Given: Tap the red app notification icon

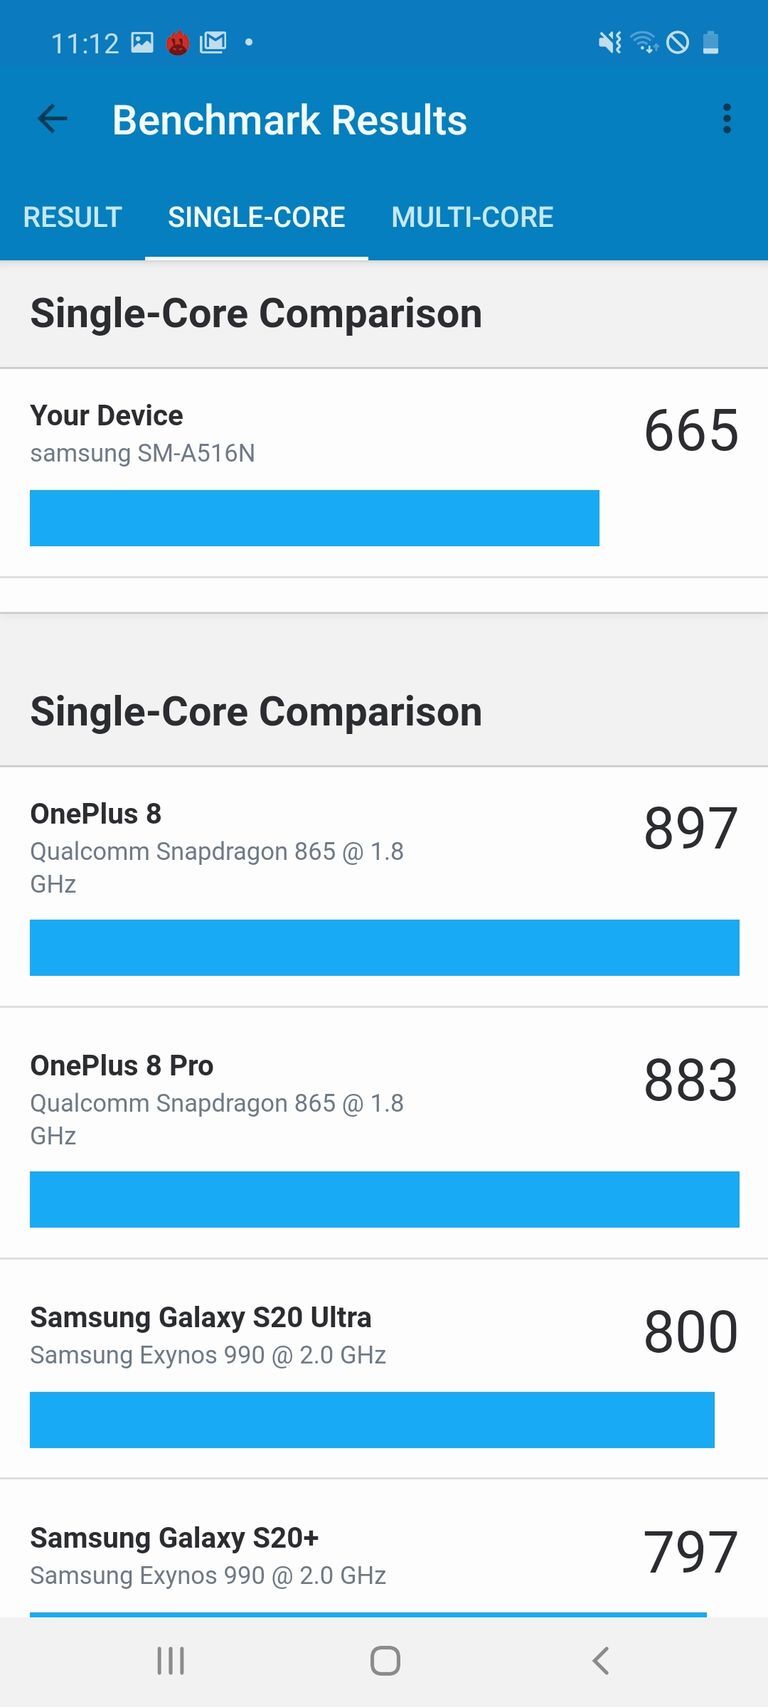Looking at the screenshot, I should (178, 43).
